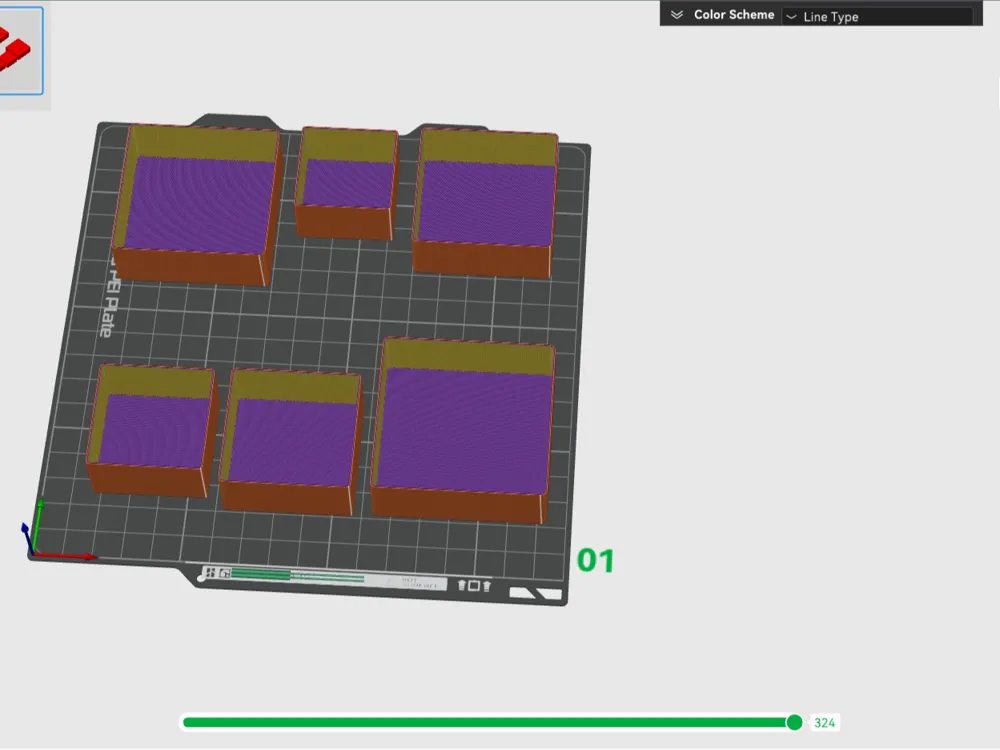
Task: Select the box at back-right of plate
Action: 485,203
